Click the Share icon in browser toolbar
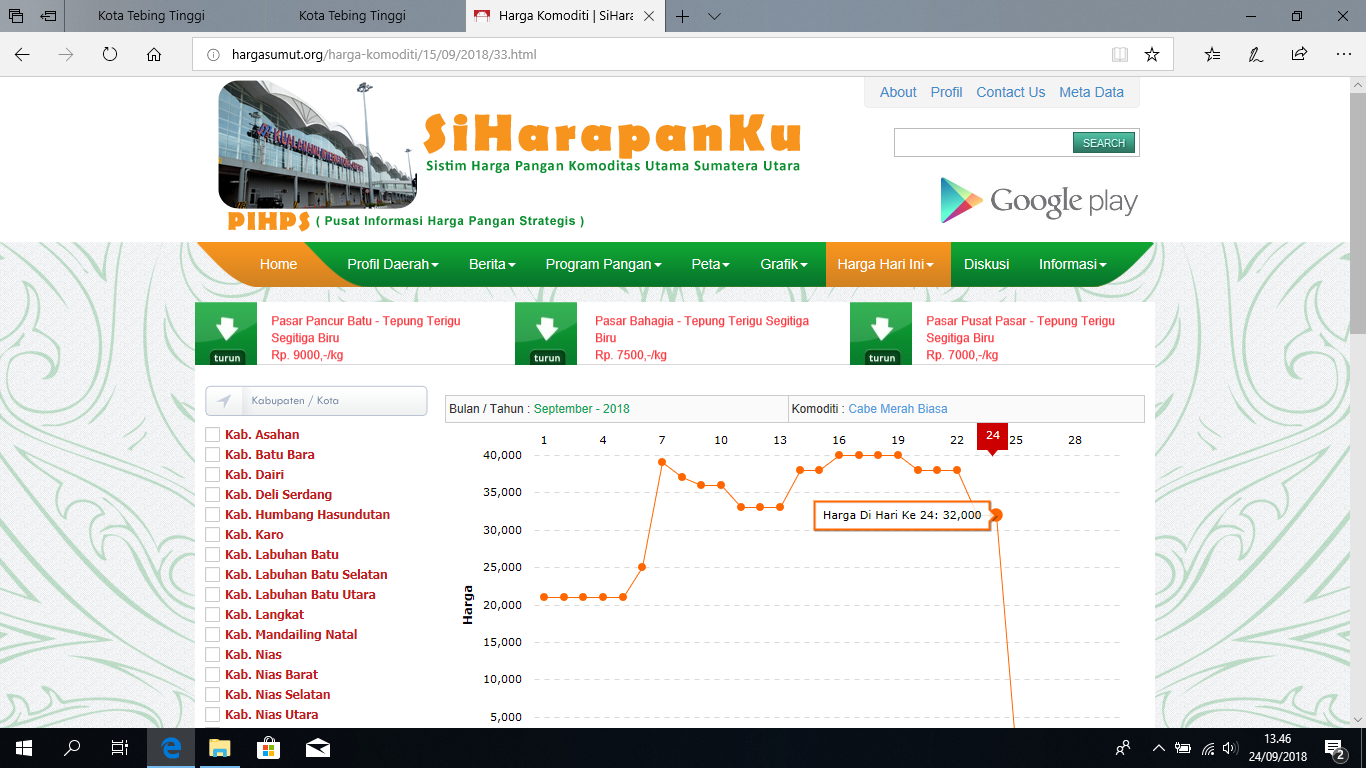 coord(1299,55)
